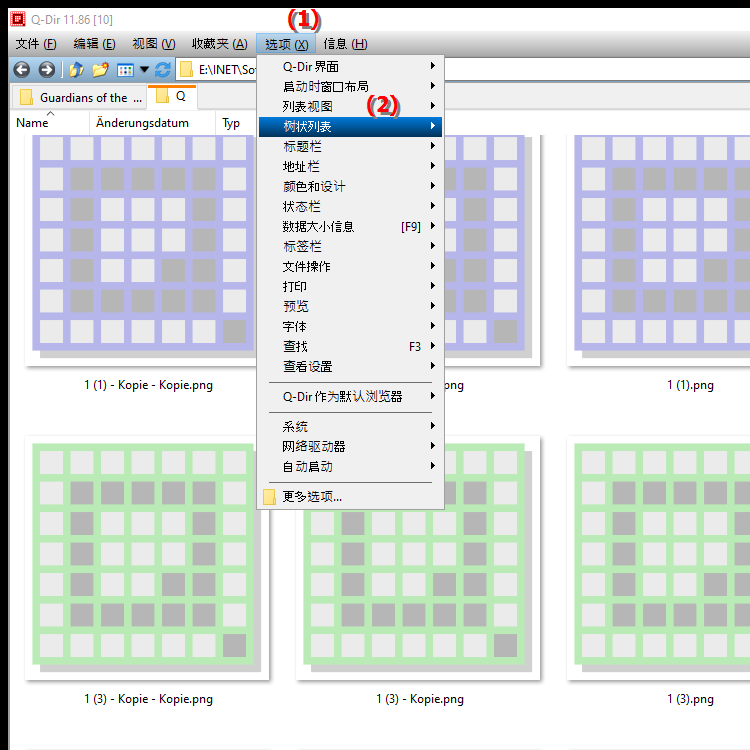Viewport: 750px width, 750px height.
Task: Select thumbnail 1 (3) - Kopie - Kopie.png
Action: [x=147, y=558]
